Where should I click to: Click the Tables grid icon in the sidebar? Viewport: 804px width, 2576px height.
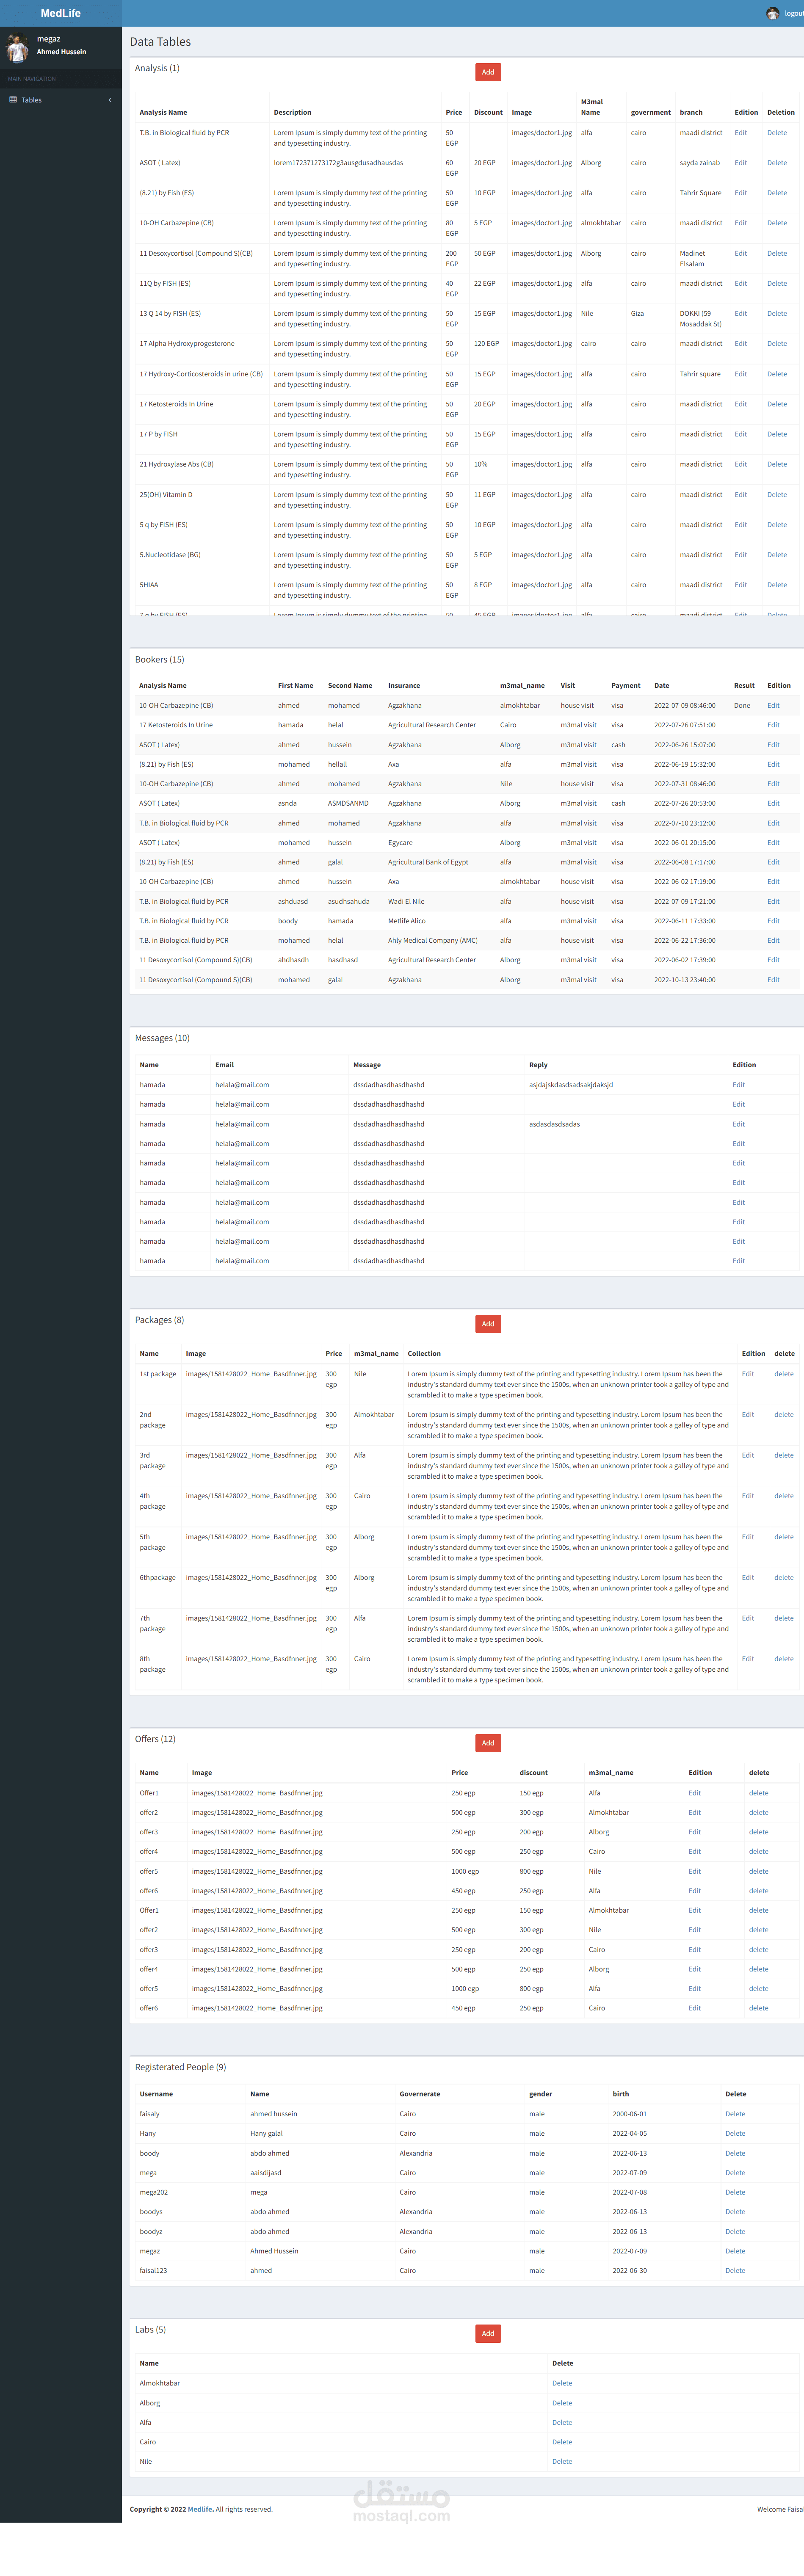coord(13,100)
